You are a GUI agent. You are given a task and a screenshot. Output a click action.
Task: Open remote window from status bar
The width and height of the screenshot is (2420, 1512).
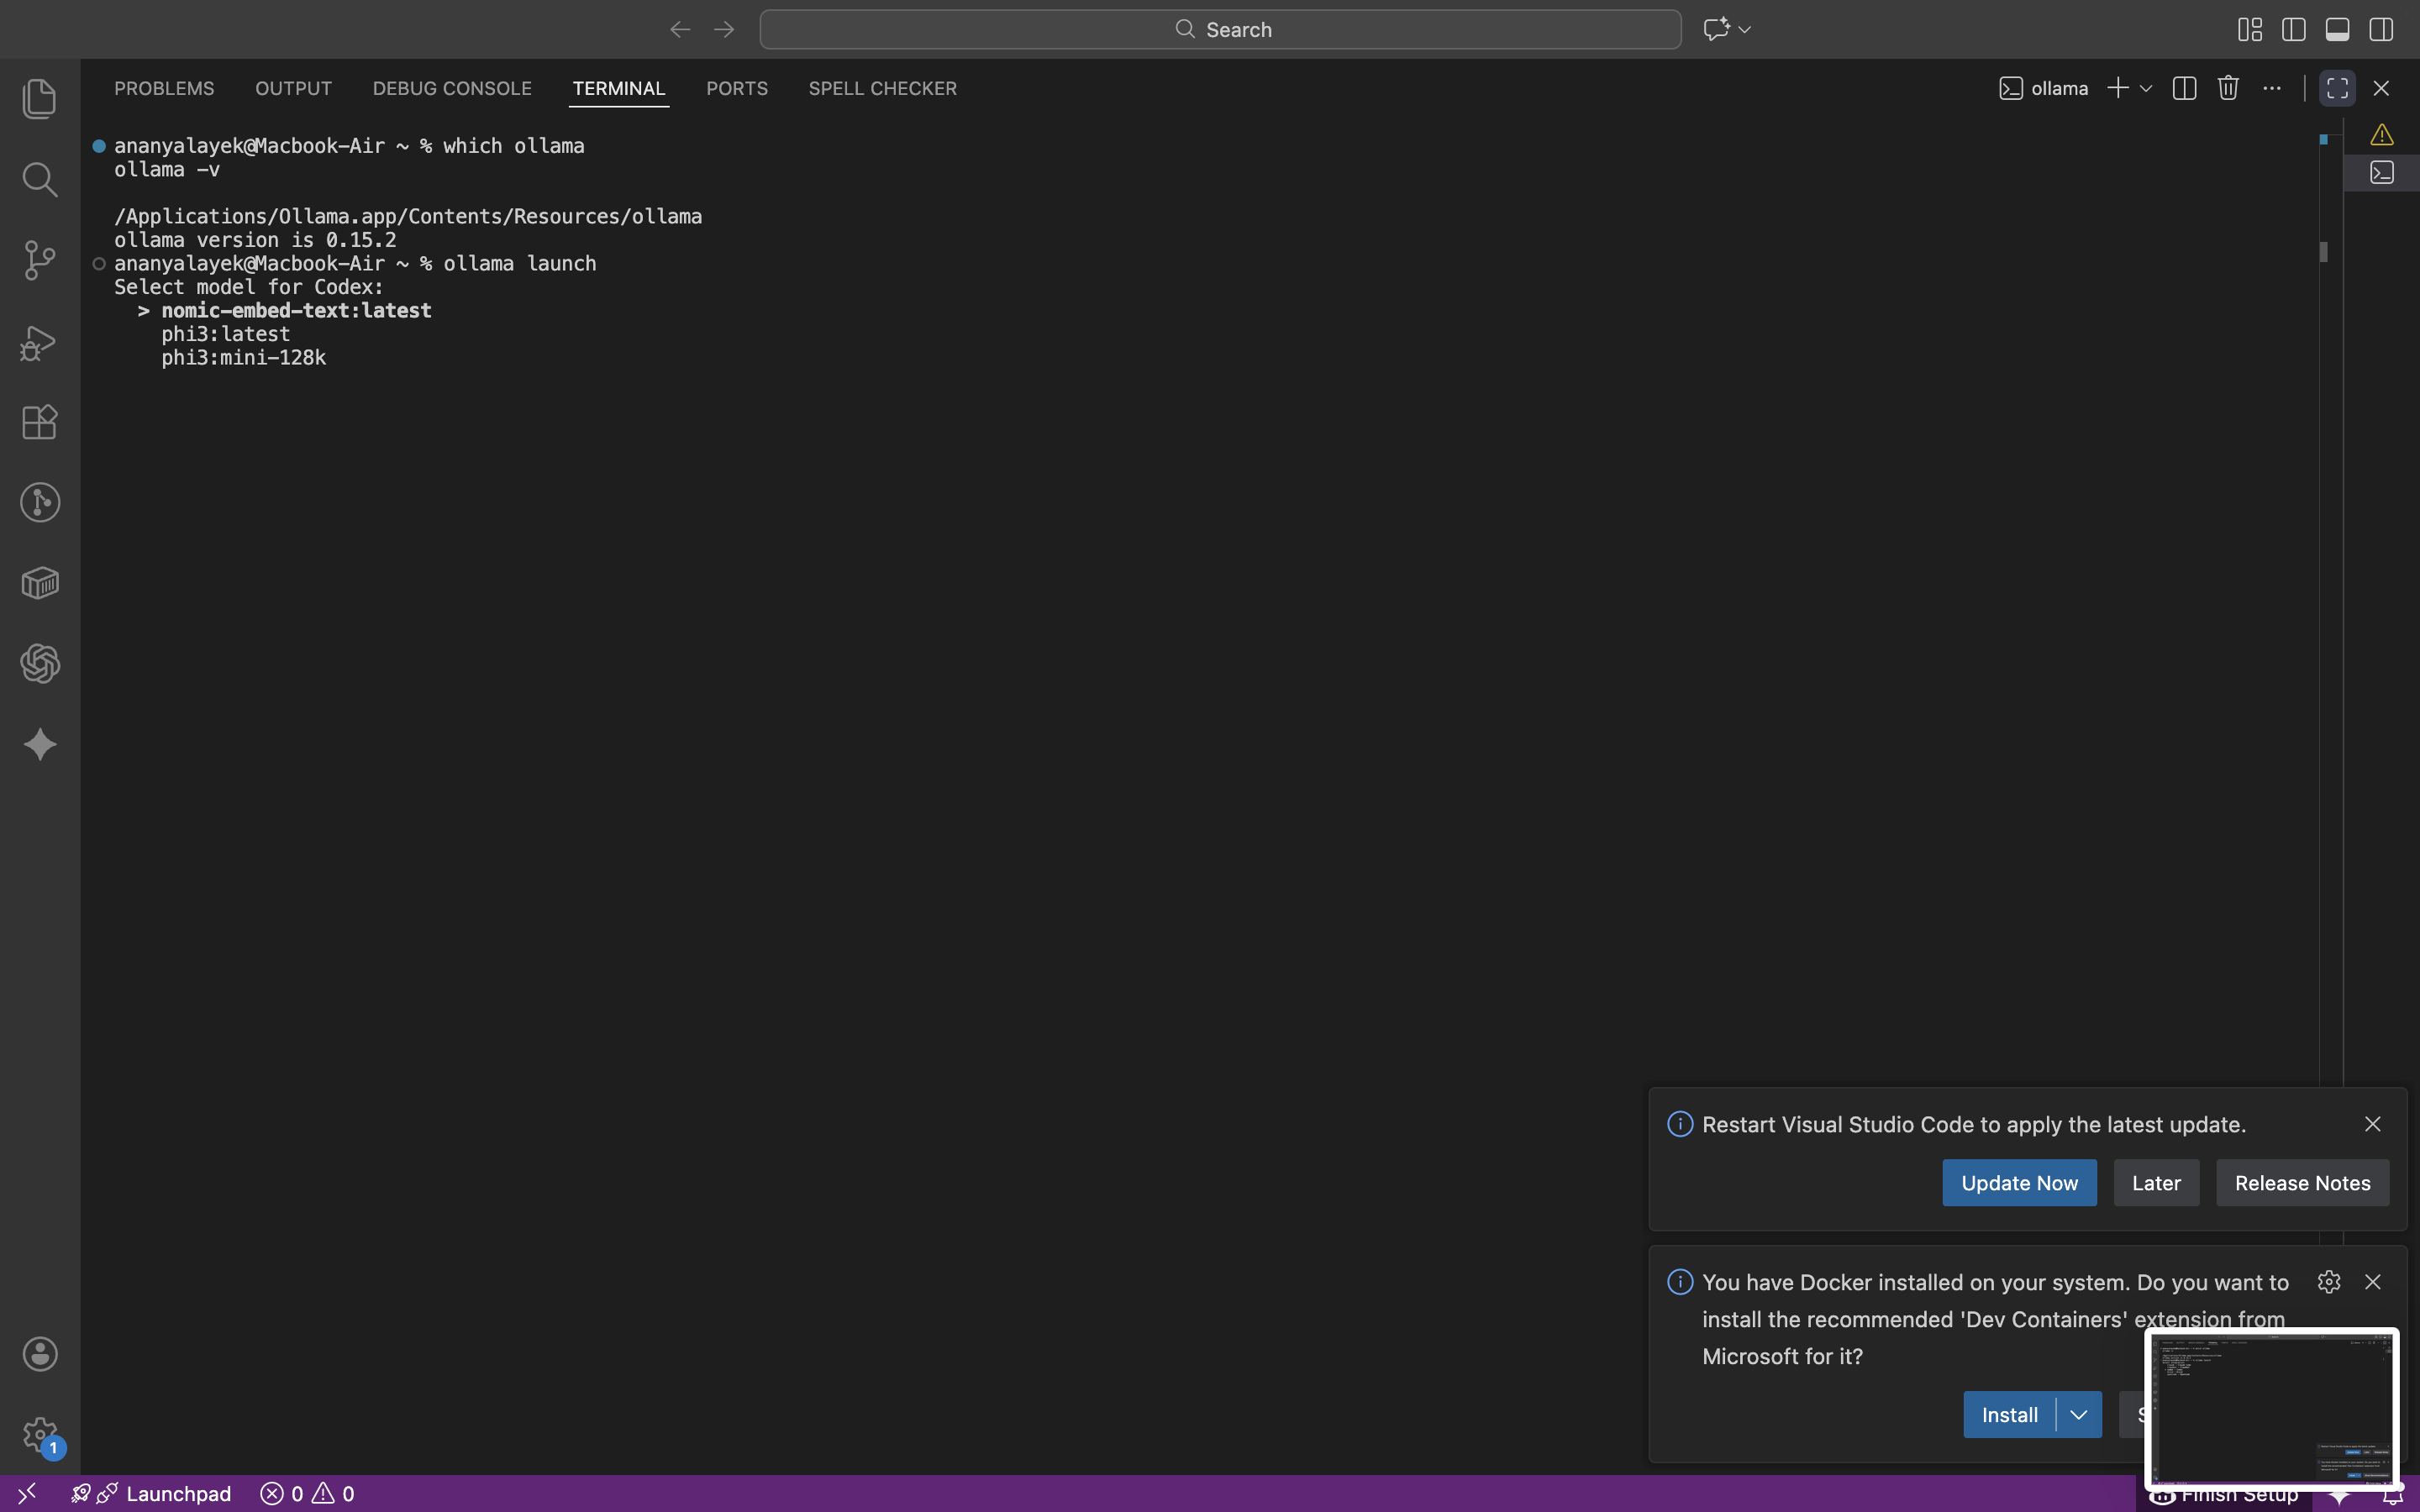click(27, 1493)
